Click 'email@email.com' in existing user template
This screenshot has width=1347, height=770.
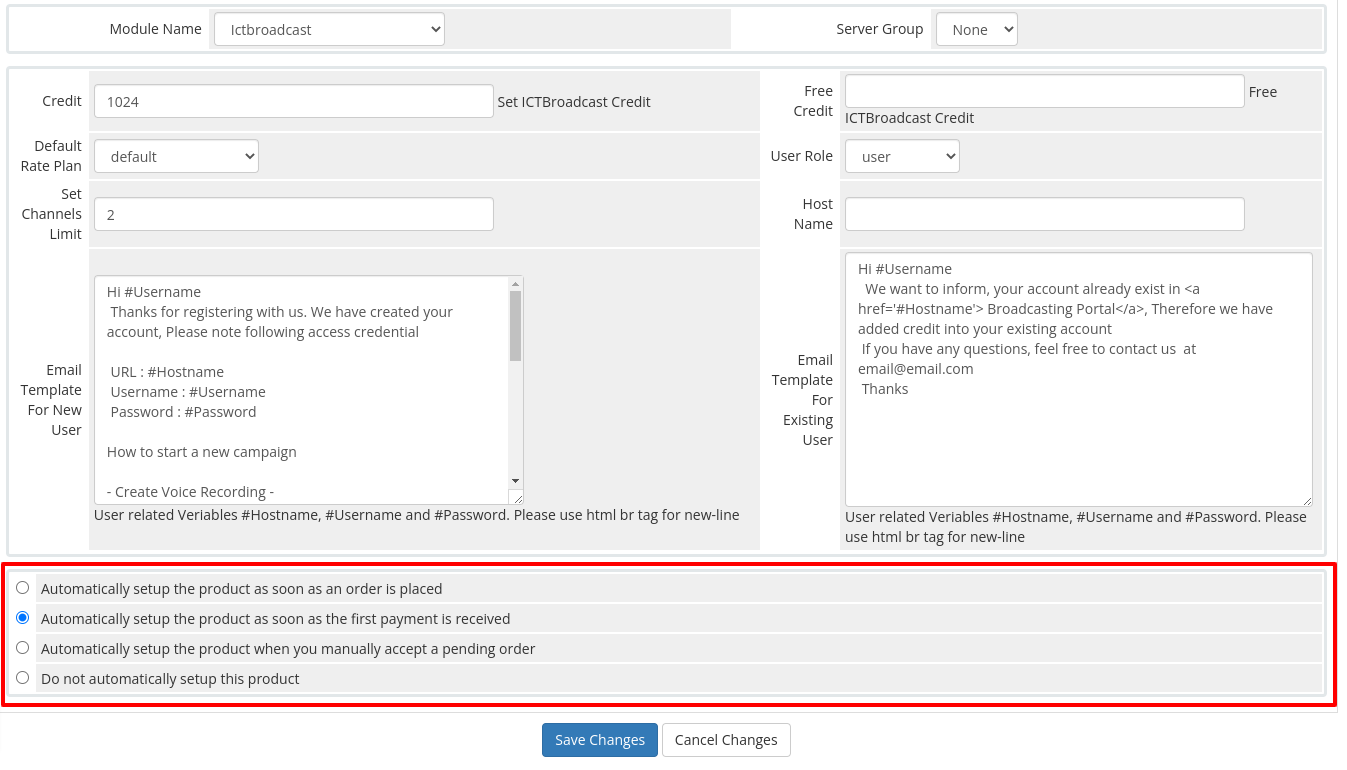coord(916,369)
